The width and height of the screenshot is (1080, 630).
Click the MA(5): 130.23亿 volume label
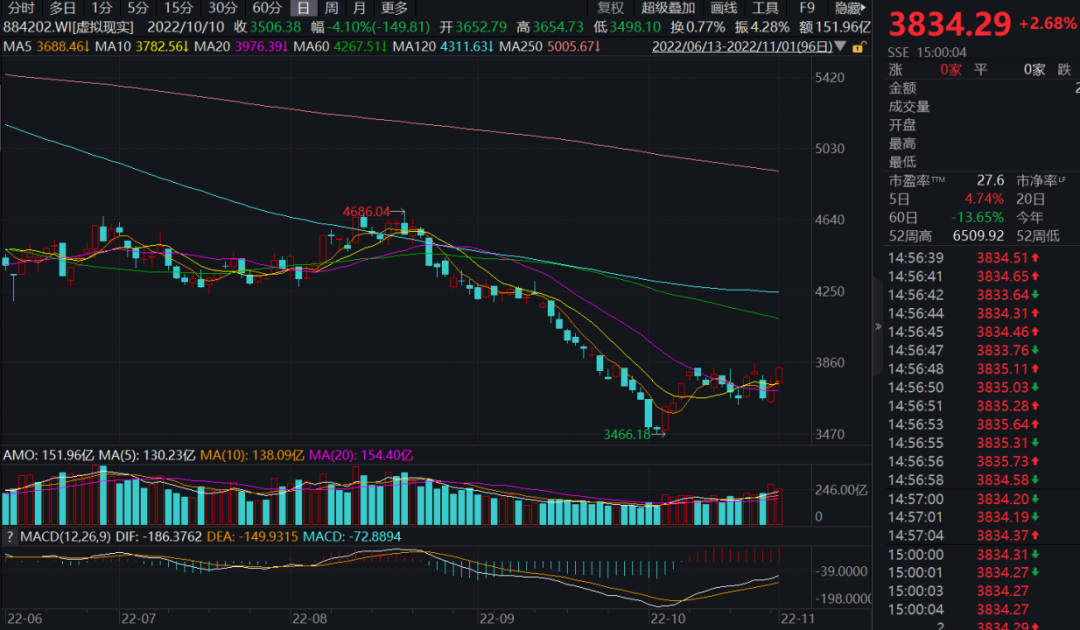147,455
